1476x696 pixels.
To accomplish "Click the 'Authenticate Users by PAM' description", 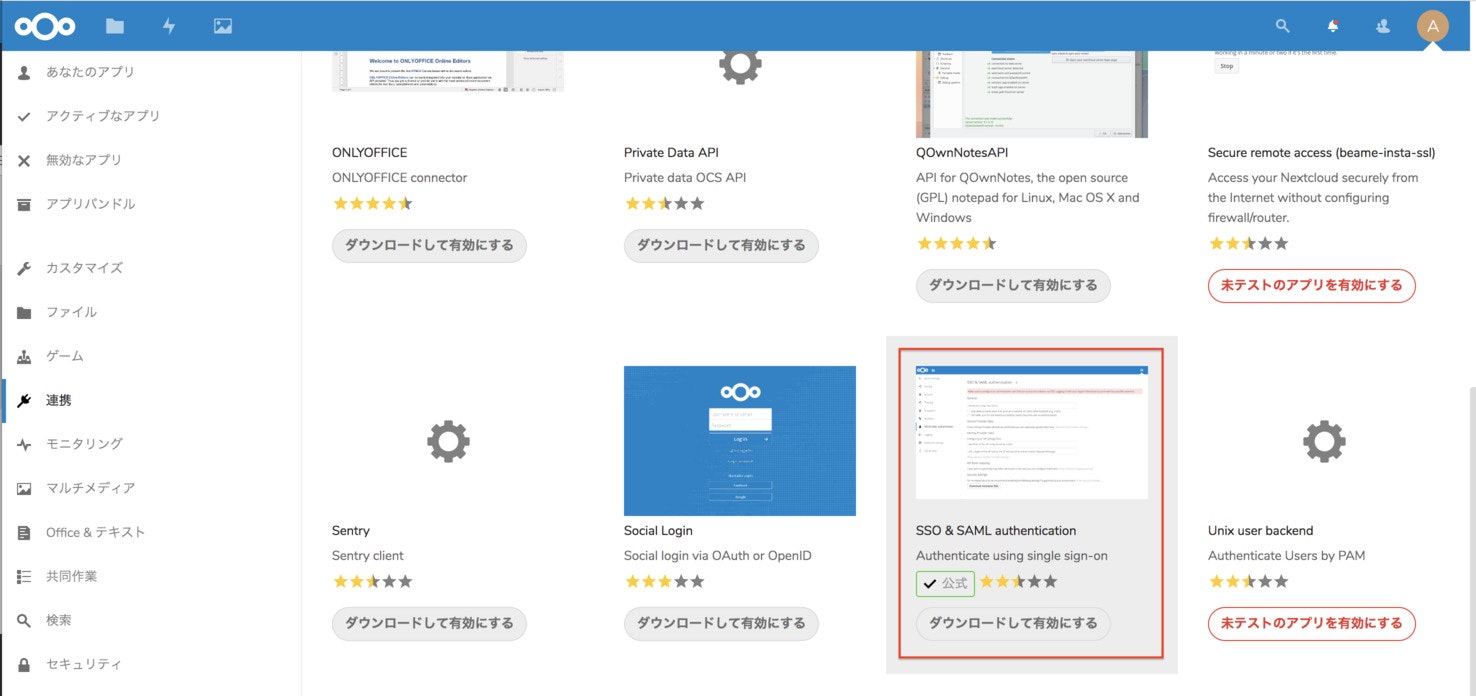I will pyautogui.click(x=1286, y=556).
